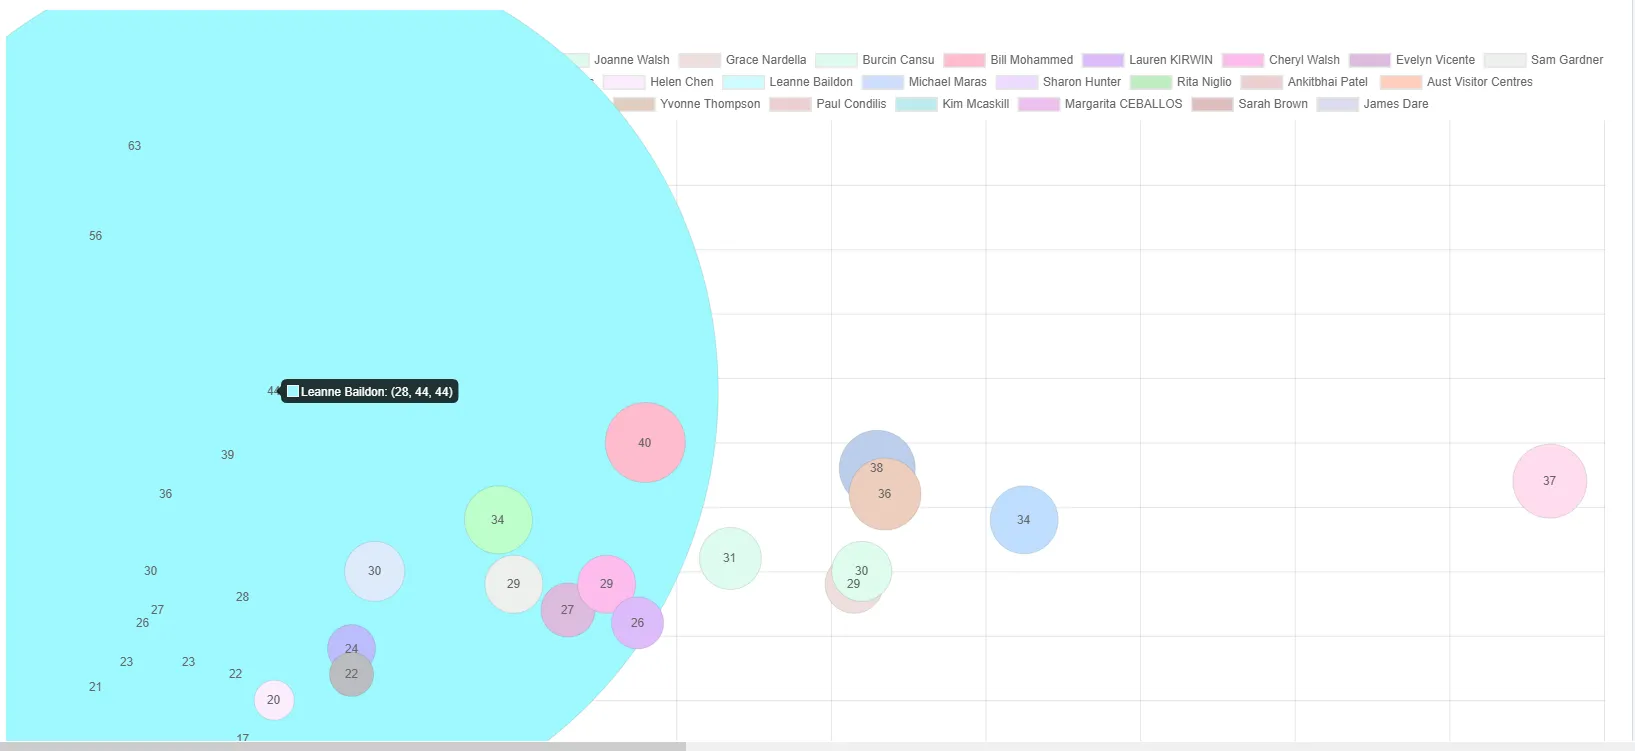This screenshot has width=1635, height=751.
Task: Click the pale blue bubble labeled 30
Action: tap(375, 571)
